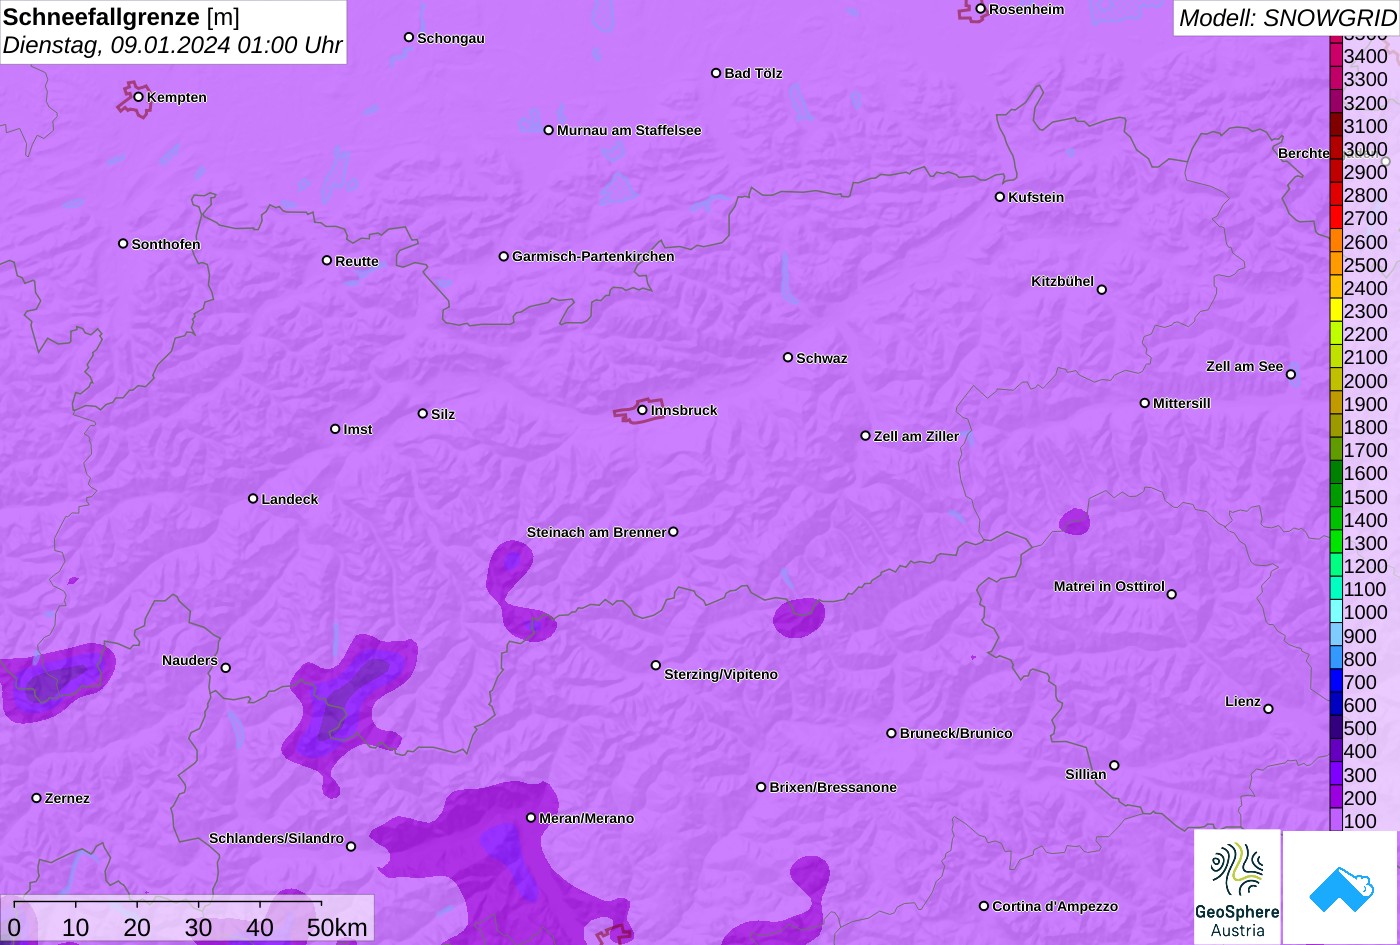Screen dimensions: 1400x945
Task: Click the Sterzing/Vipiteno marker
Action: click(x=656, y=665)
